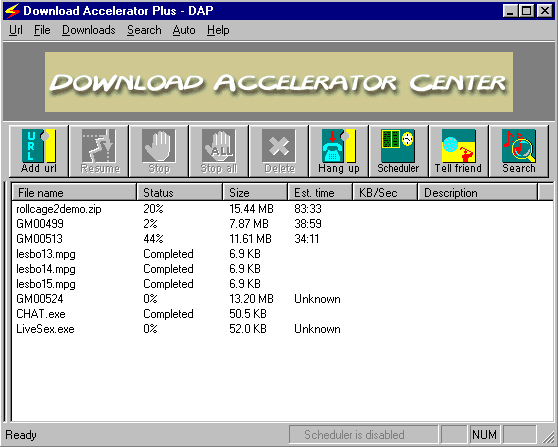Click the Add url toolbar icon

tap(38, 151)
